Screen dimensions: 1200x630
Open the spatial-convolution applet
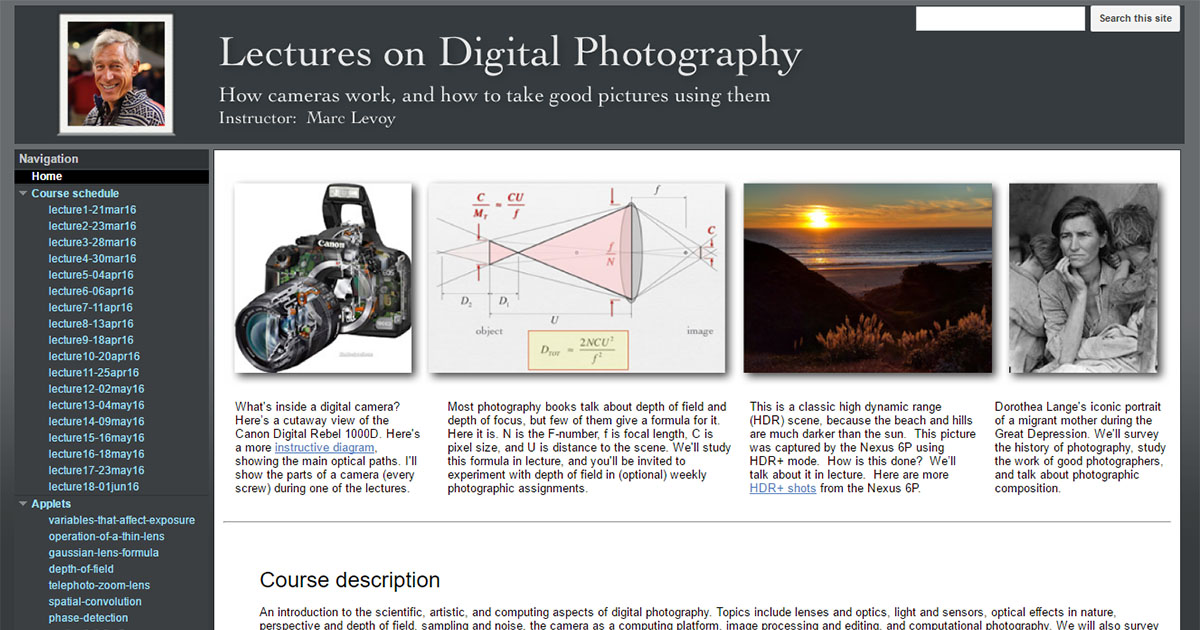point(96,601)
